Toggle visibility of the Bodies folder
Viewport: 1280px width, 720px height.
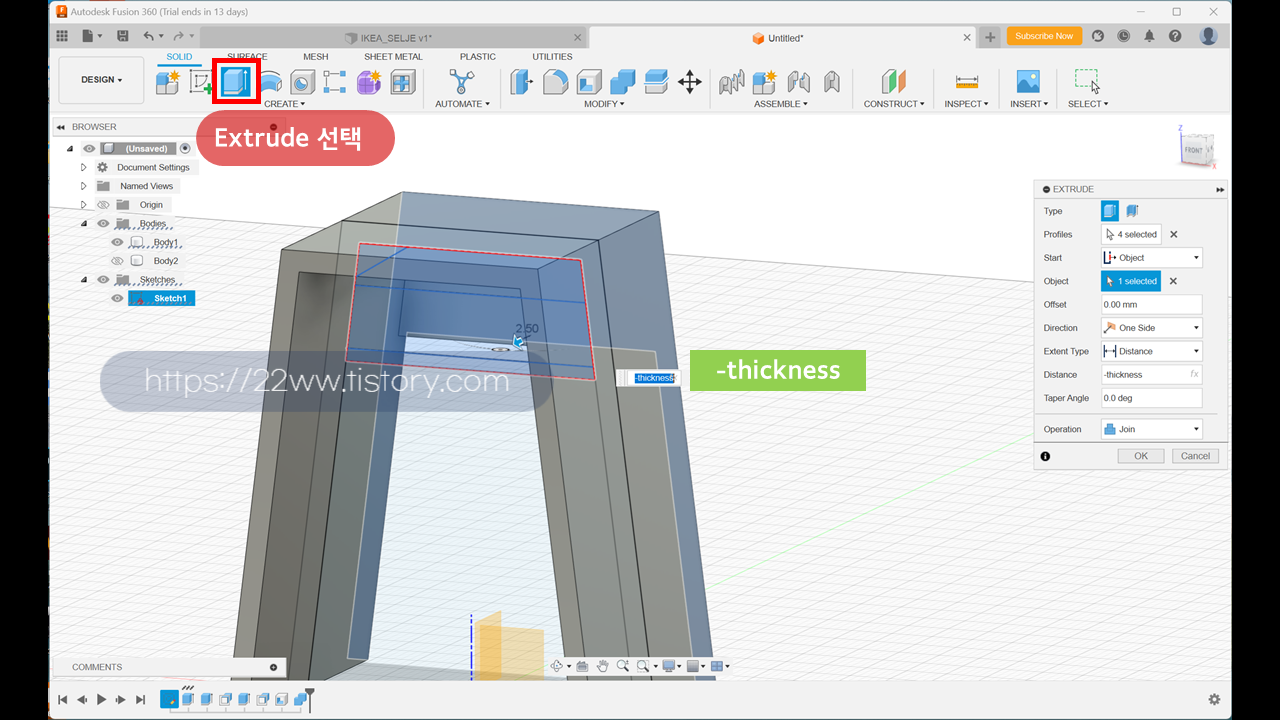103,223
